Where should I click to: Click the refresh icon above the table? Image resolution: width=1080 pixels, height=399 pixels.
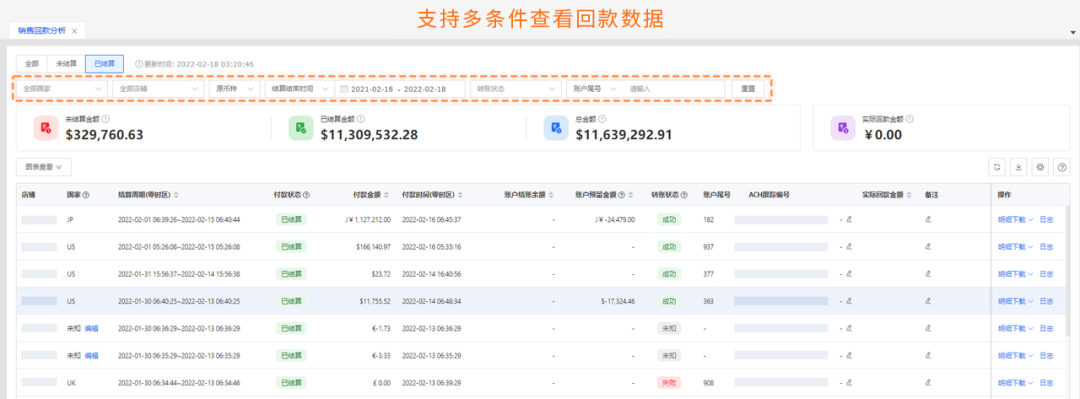[996, 167]
